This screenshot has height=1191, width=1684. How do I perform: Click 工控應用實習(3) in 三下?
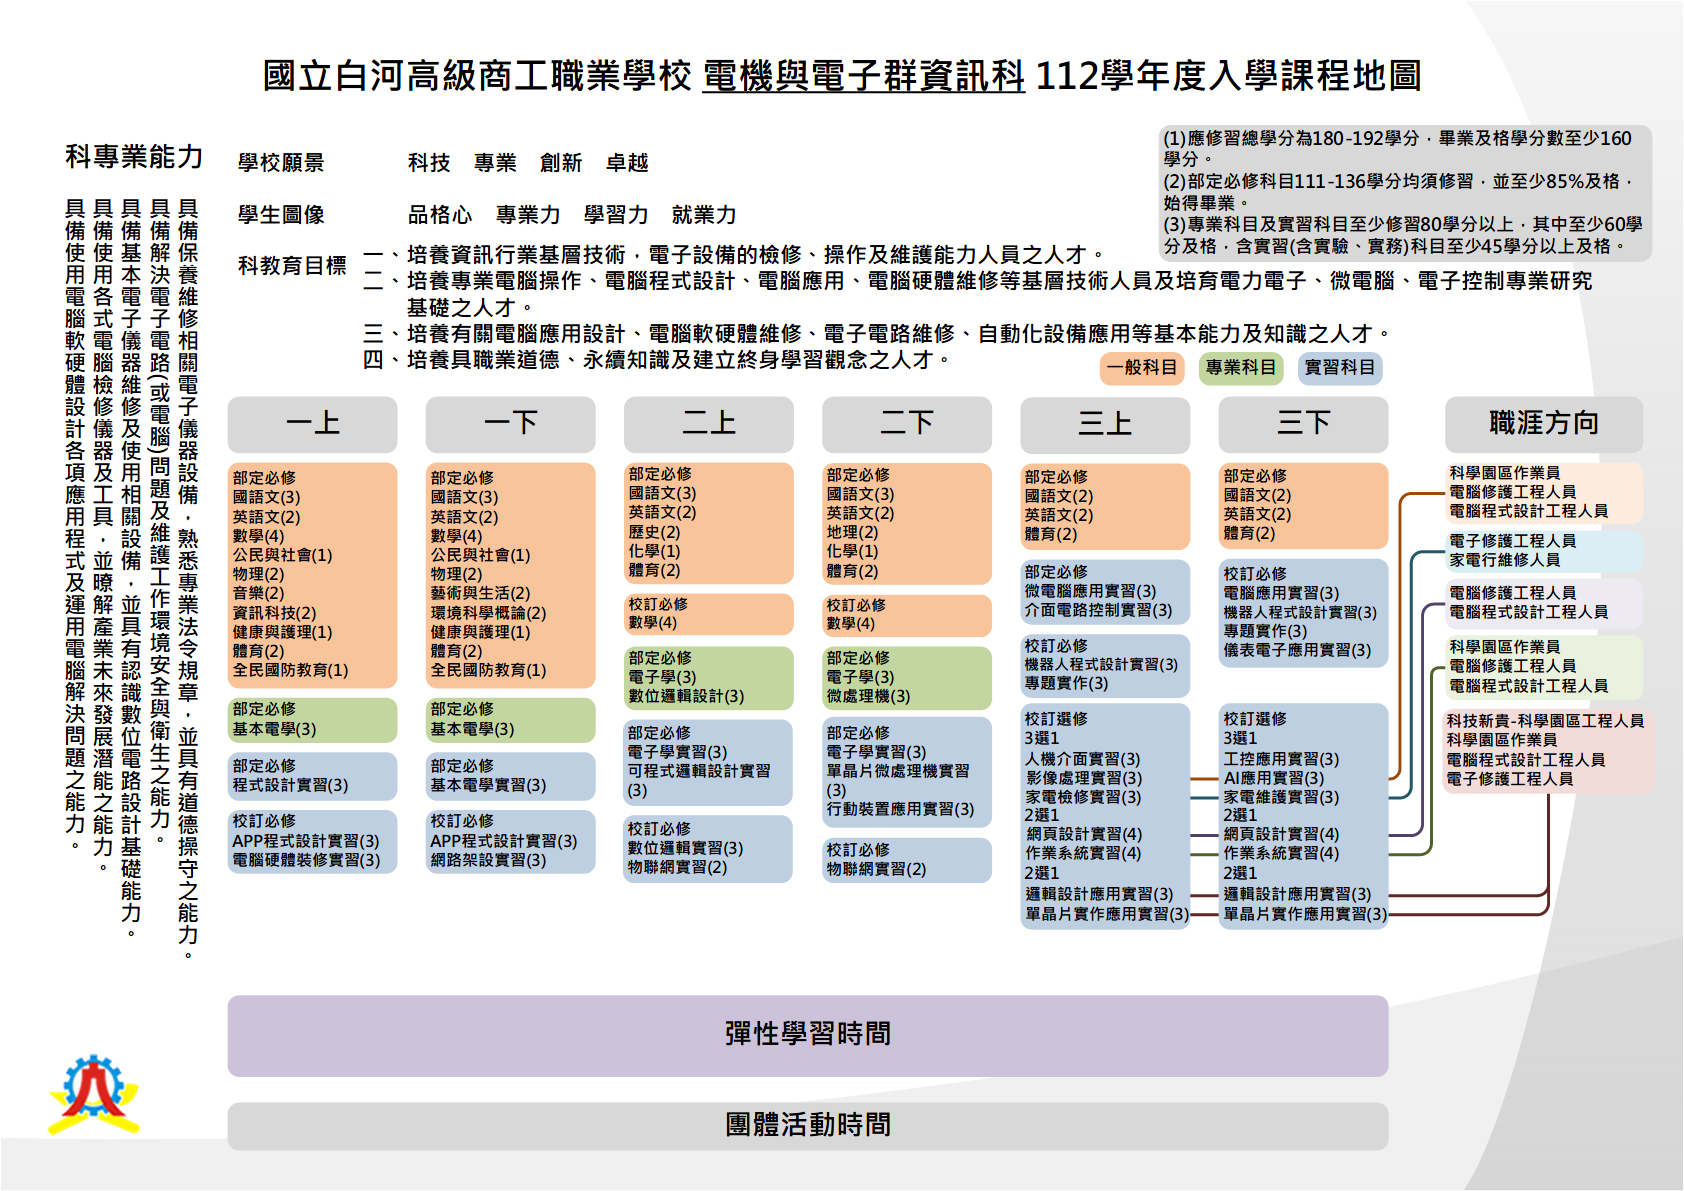pos(1281,759)
